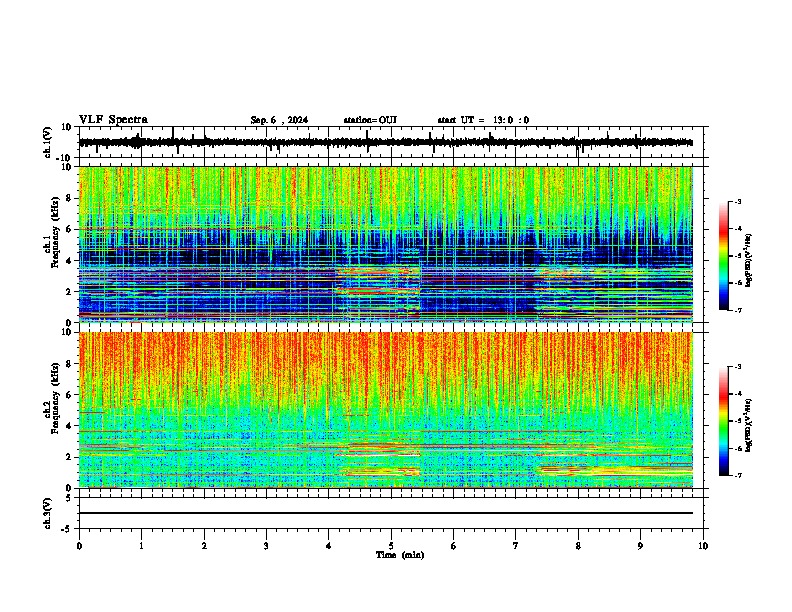Screen dimensions: 792x612
Task: Click the "6" kHz tick of ch.2 spectrogram
Action: 70,394
